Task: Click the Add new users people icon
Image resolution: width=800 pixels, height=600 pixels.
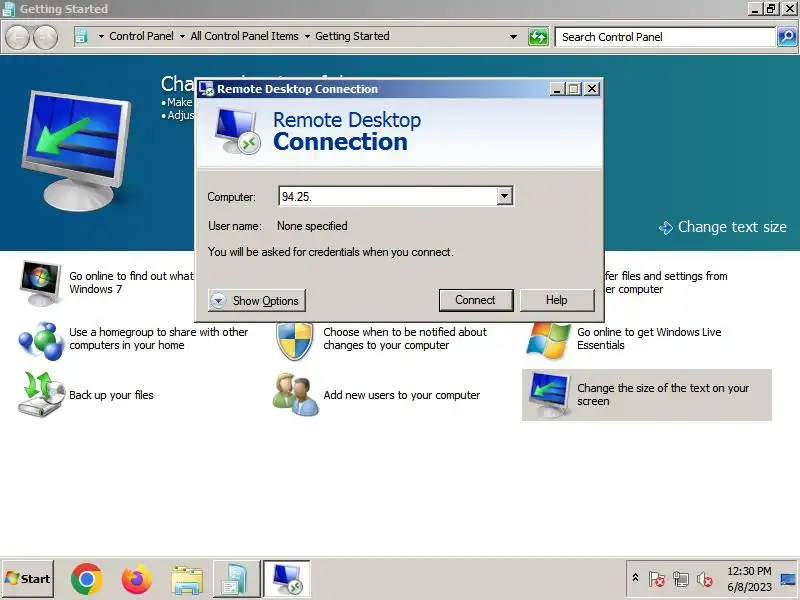Action: [295, 395]
